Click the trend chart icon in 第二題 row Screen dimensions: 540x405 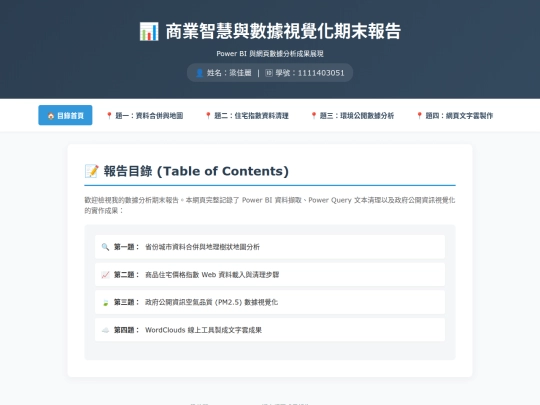click(x=105, y=275)
